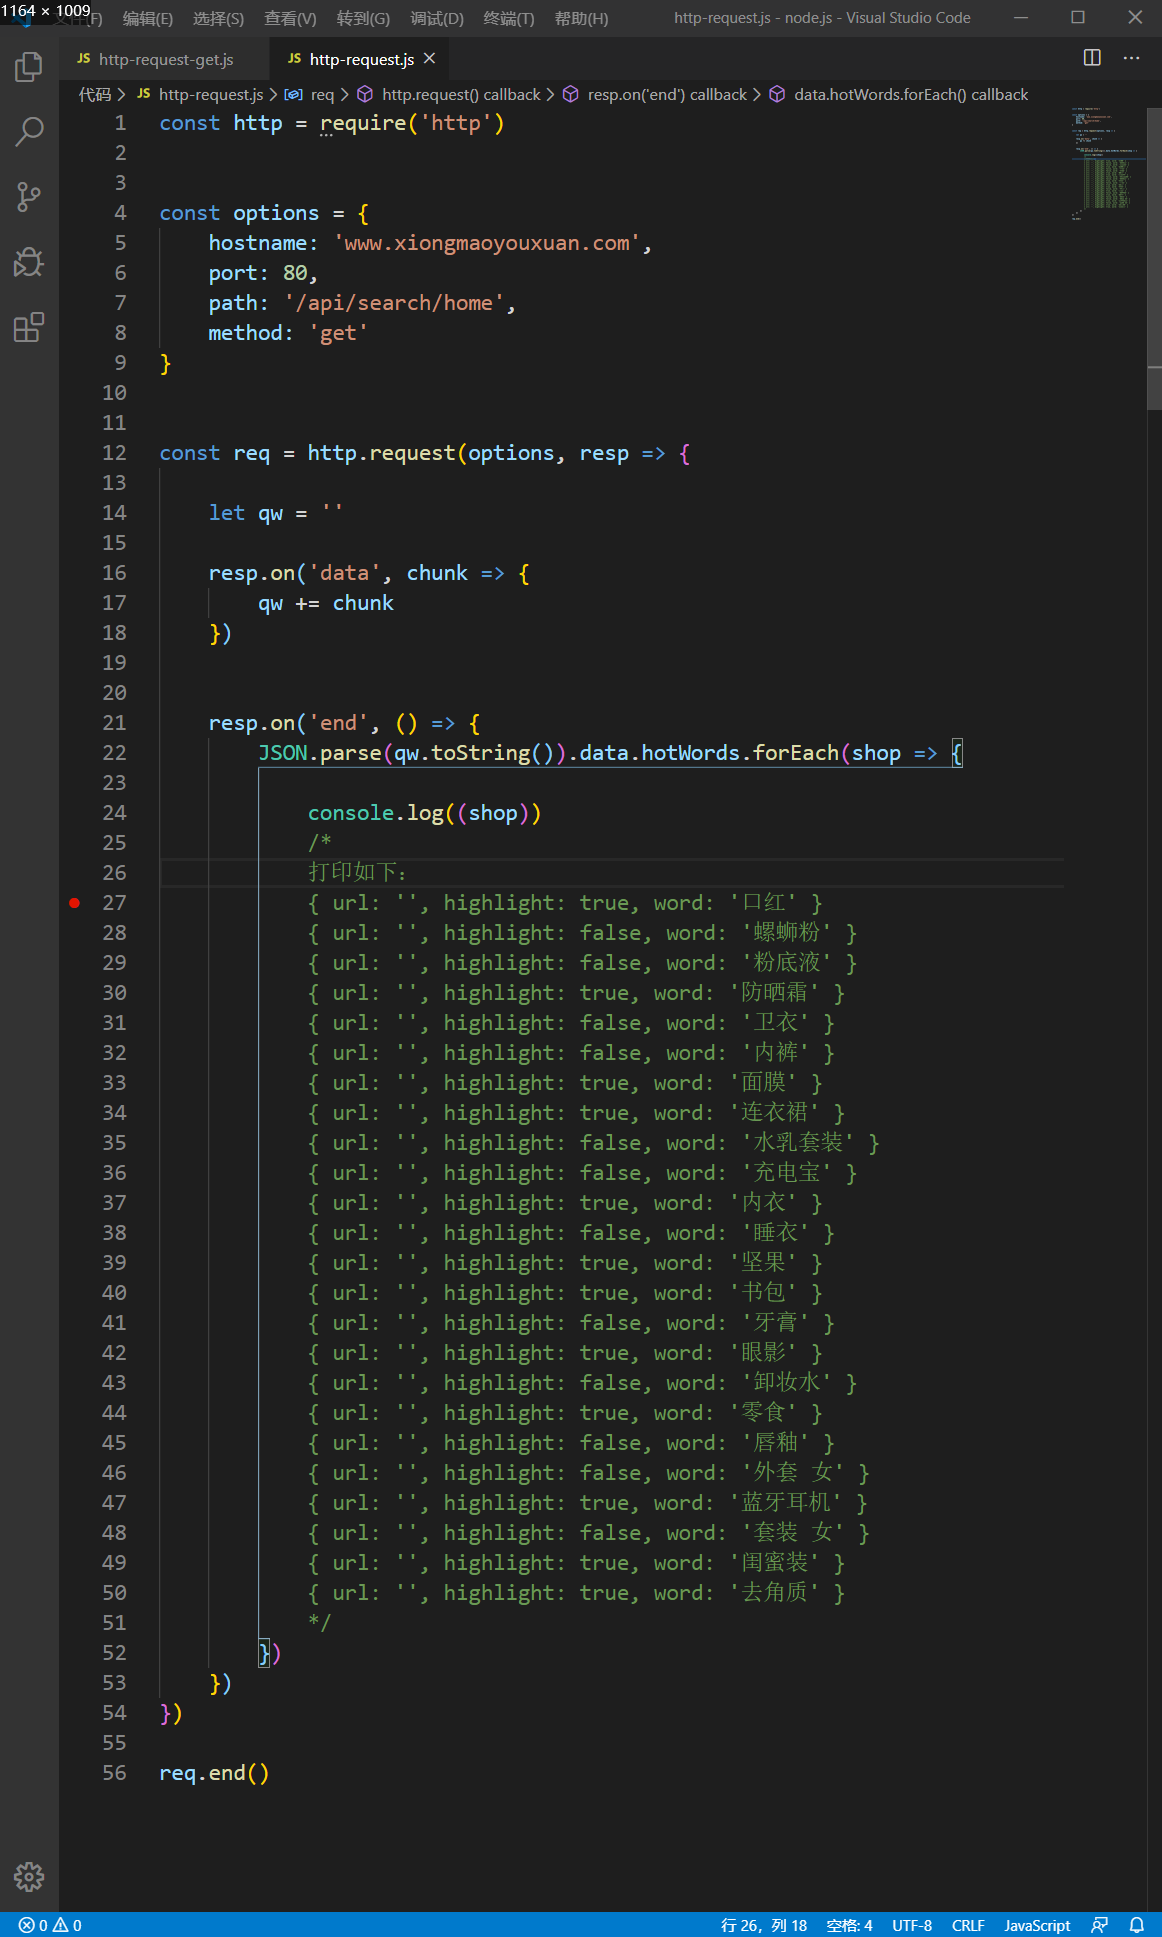Screen dimensions: 1162x1937
Task: Click the path string '/api/search/home'
Action: point(394,303)
